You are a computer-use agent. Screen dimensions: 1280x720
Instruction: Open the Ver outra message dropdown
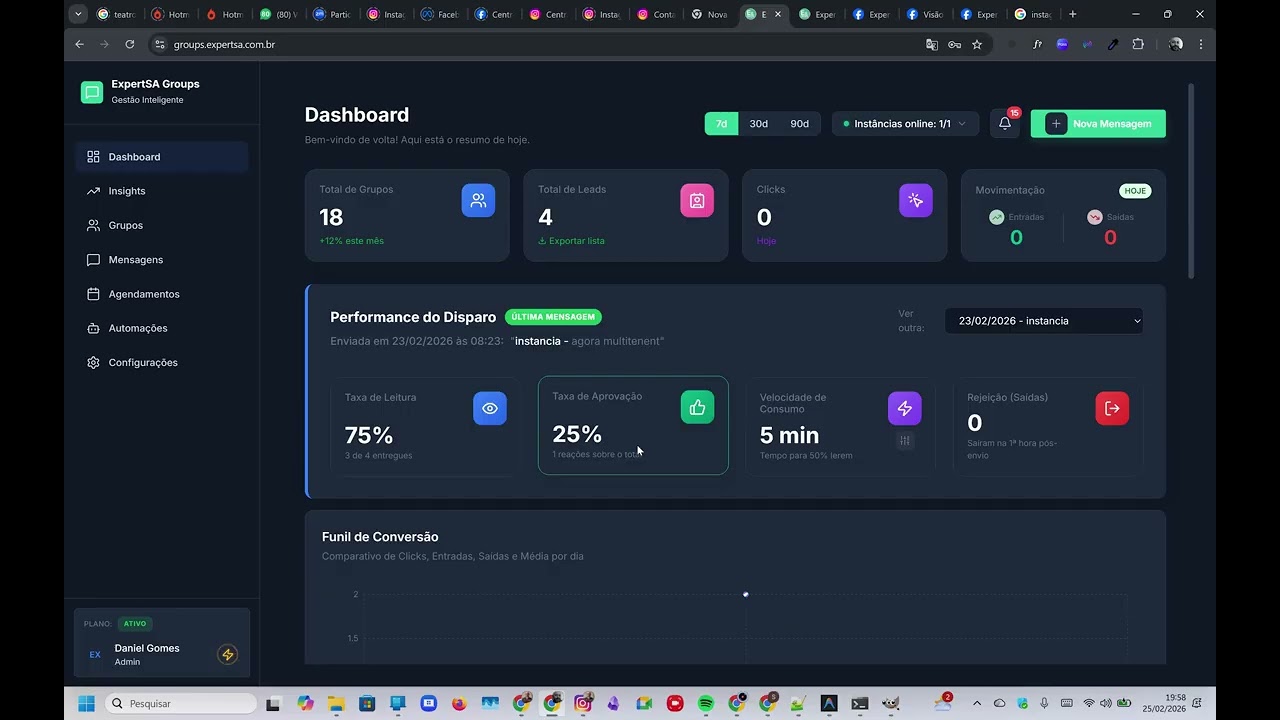coord(1044,321)
